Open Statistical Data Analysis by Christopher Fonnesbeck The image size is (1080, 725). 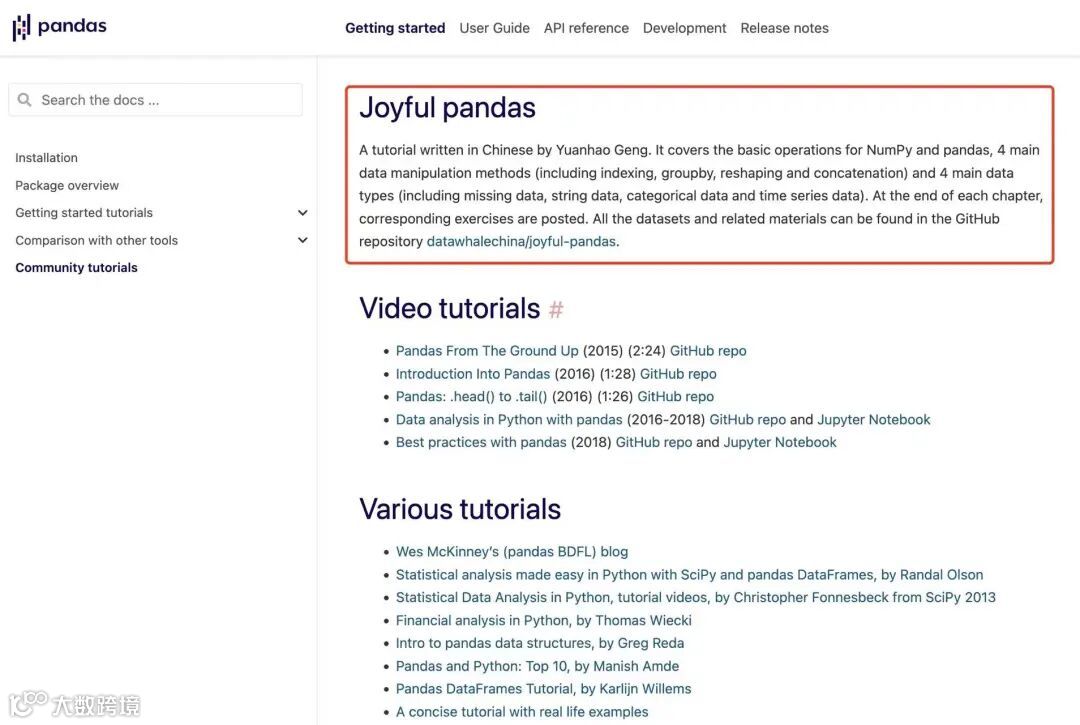696,598
